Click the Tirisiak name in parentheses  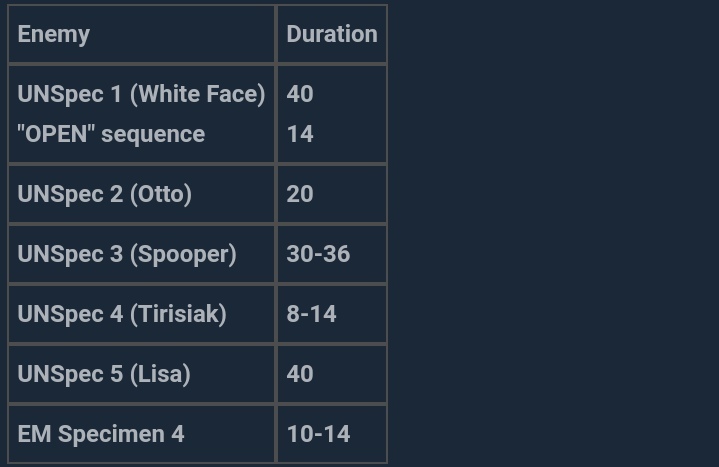pos(178,314)
